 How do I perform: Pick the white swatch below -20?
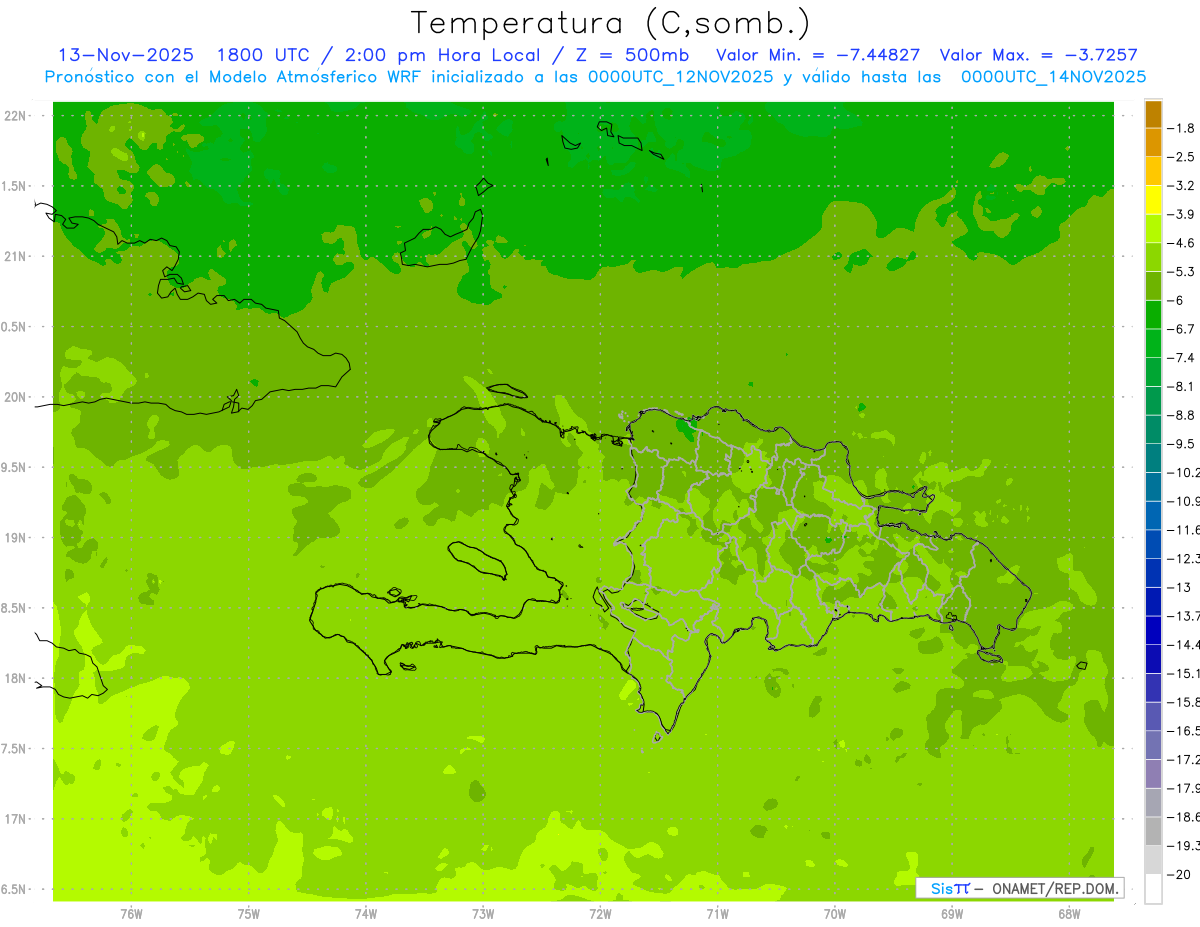point(1153,889)
